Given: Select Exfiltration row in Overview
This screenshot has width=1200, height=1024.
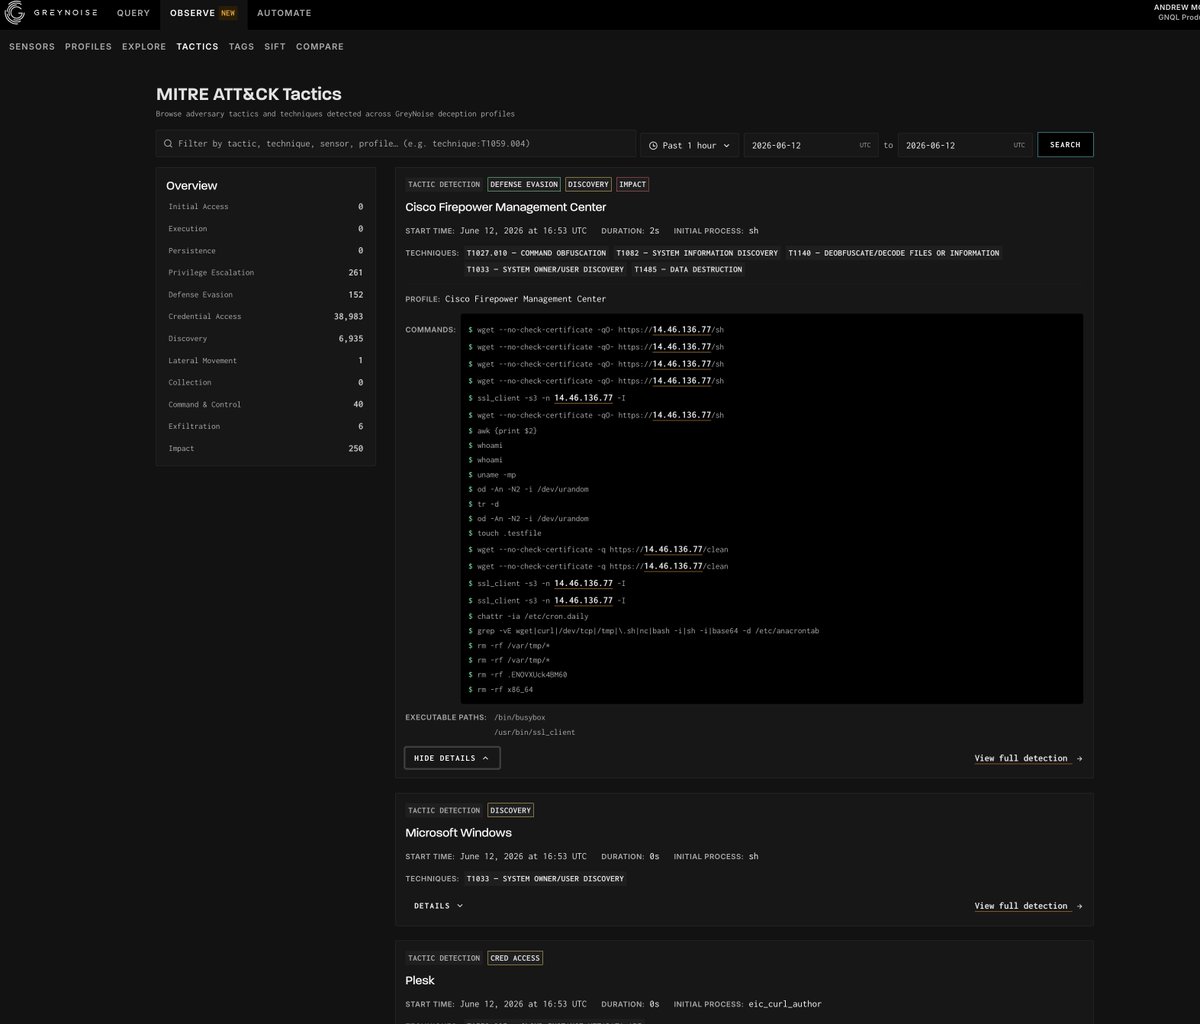Looking at the screenshot, I should tap(266, 427).
